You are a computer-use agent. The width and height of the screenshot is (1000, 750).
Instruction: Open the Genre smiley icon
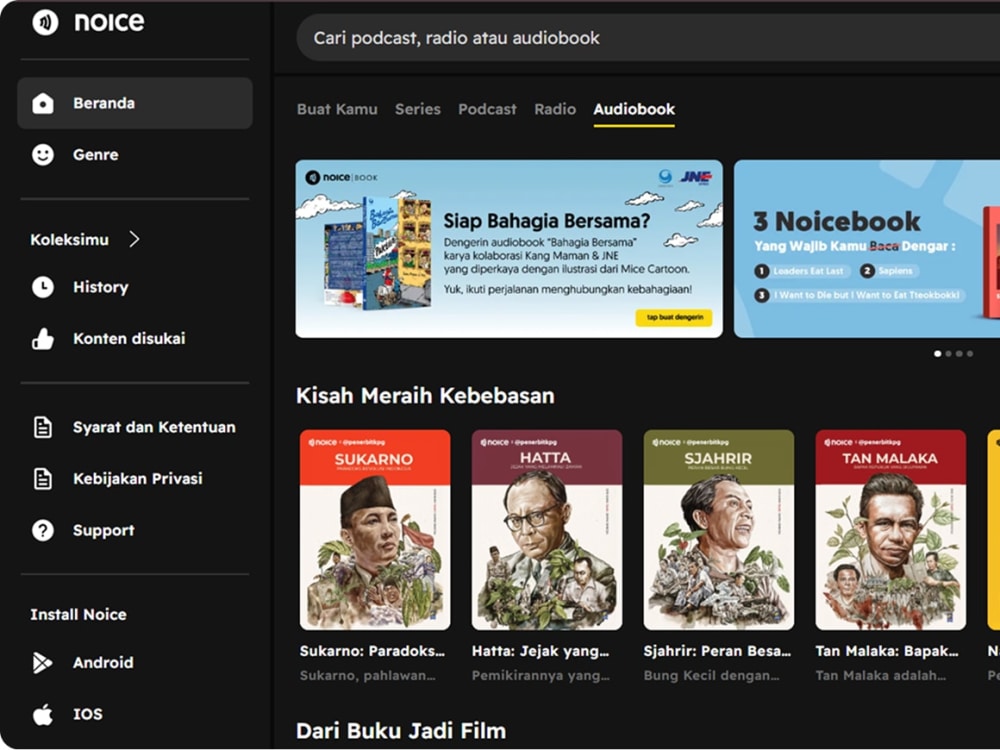(x=43, y=154)
